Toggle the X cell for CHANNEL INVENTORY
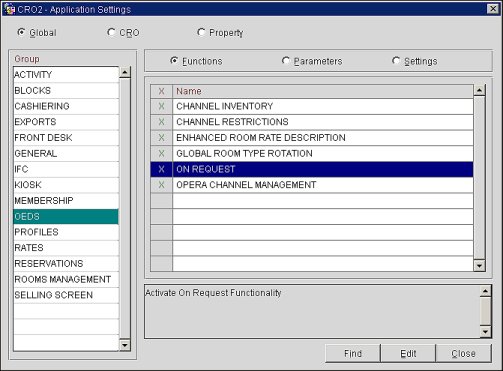Image resolution: width=503 pixels, height=371 pixels. (161, 106)
